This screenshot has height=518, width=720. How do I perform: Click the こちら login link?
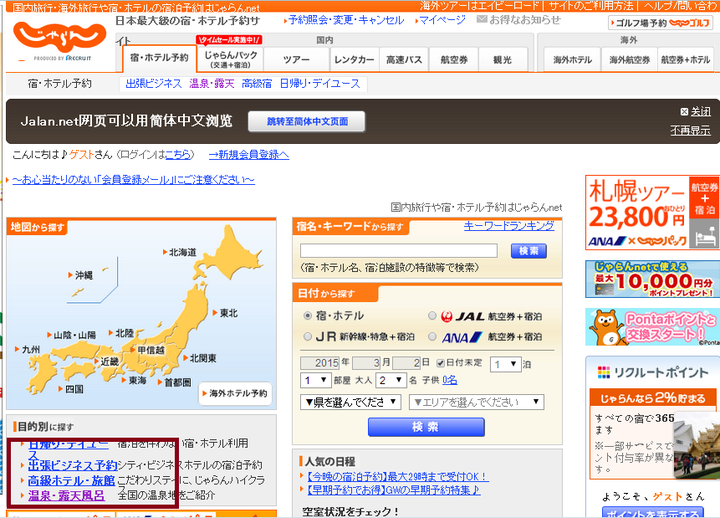(x=177, y=155)
